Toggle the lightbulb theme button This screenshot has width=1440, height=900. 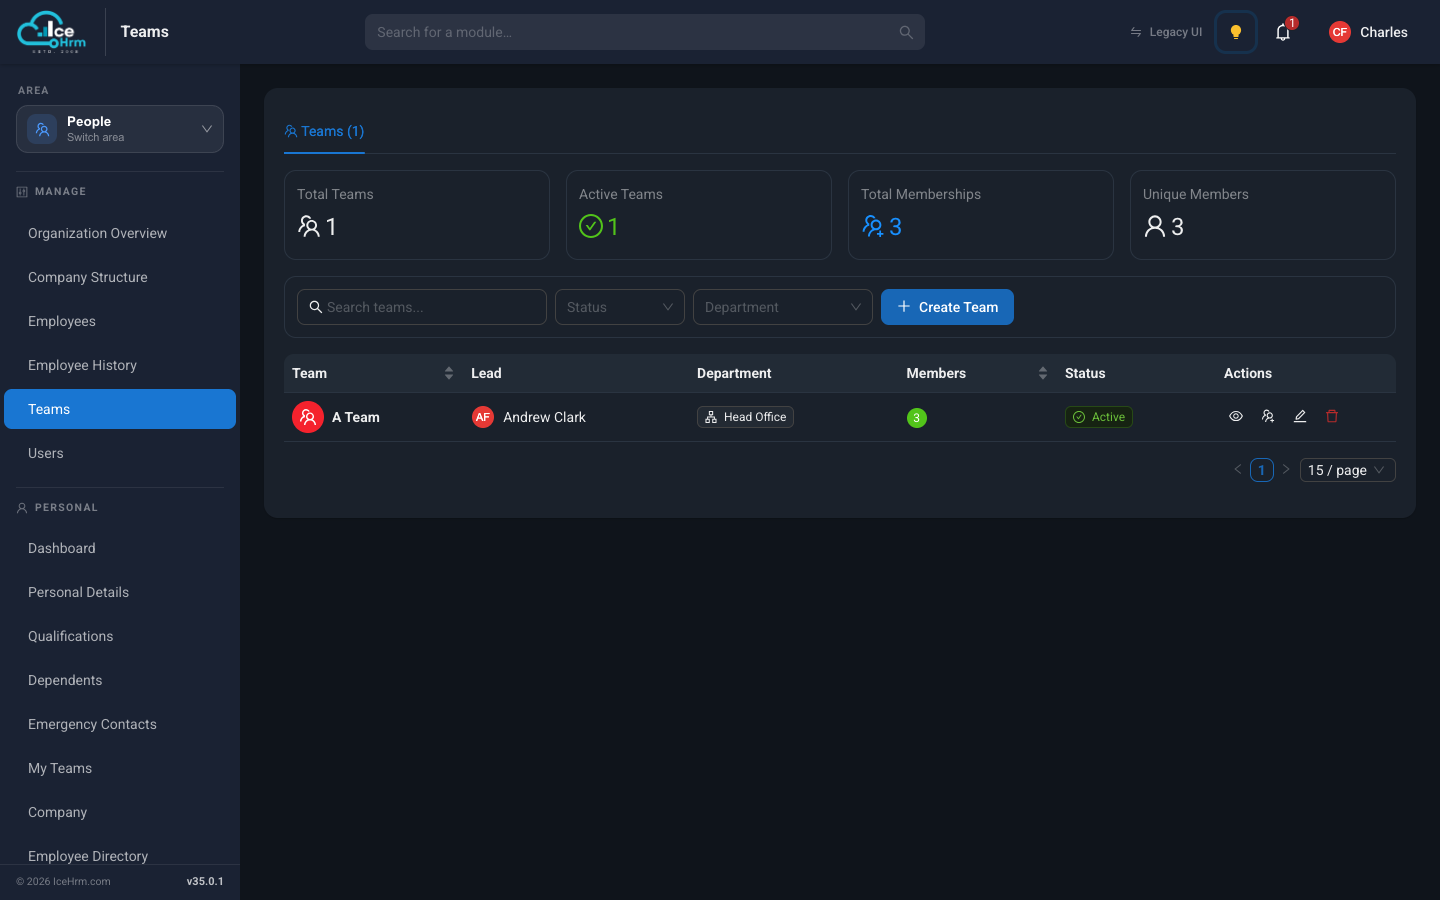click(x=1236, y=32)
